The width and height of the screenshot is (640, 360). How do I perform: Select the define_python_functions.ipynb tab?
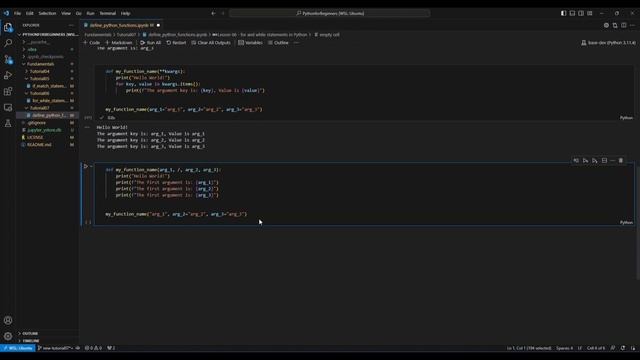(122, 25)
